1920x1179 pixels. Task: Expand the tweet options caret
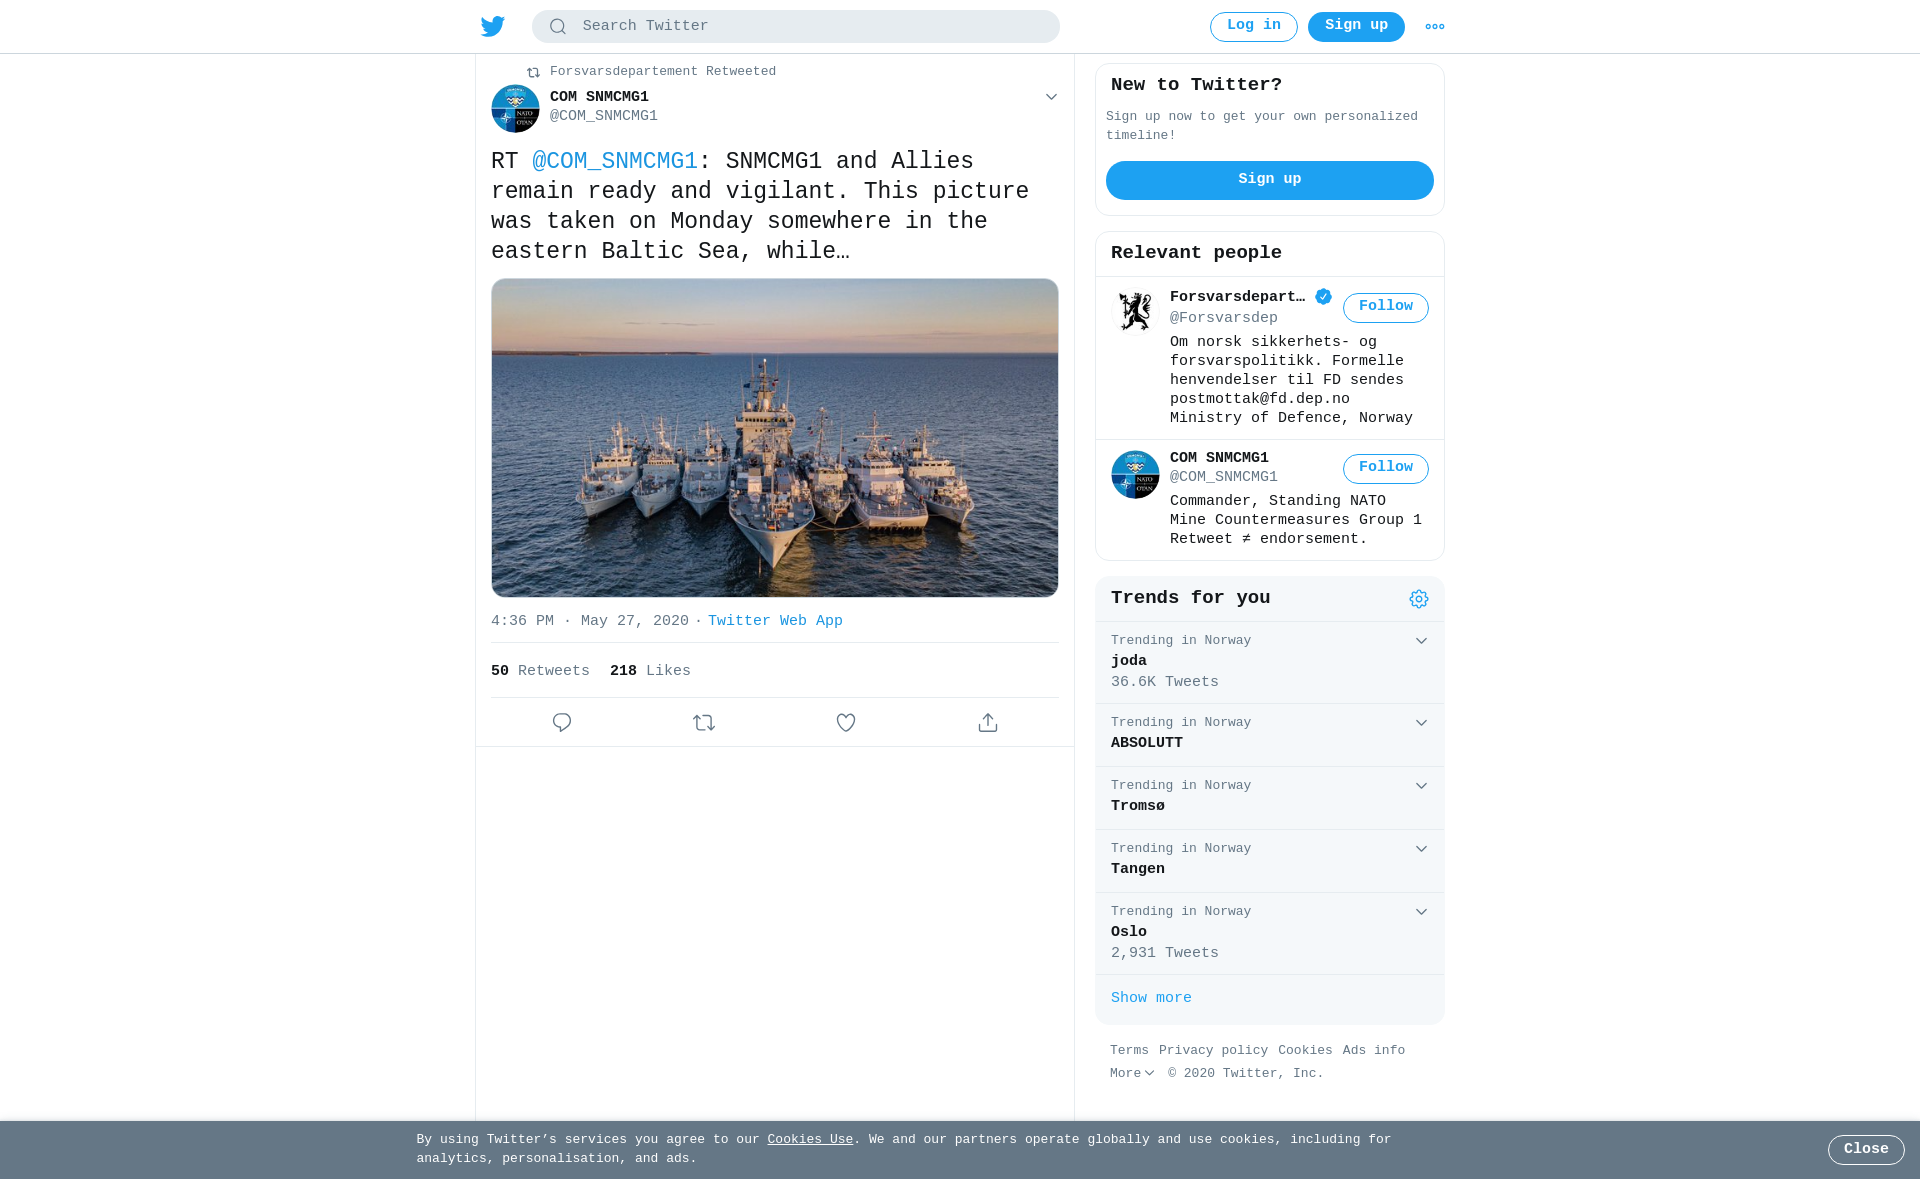point(1051,97)
